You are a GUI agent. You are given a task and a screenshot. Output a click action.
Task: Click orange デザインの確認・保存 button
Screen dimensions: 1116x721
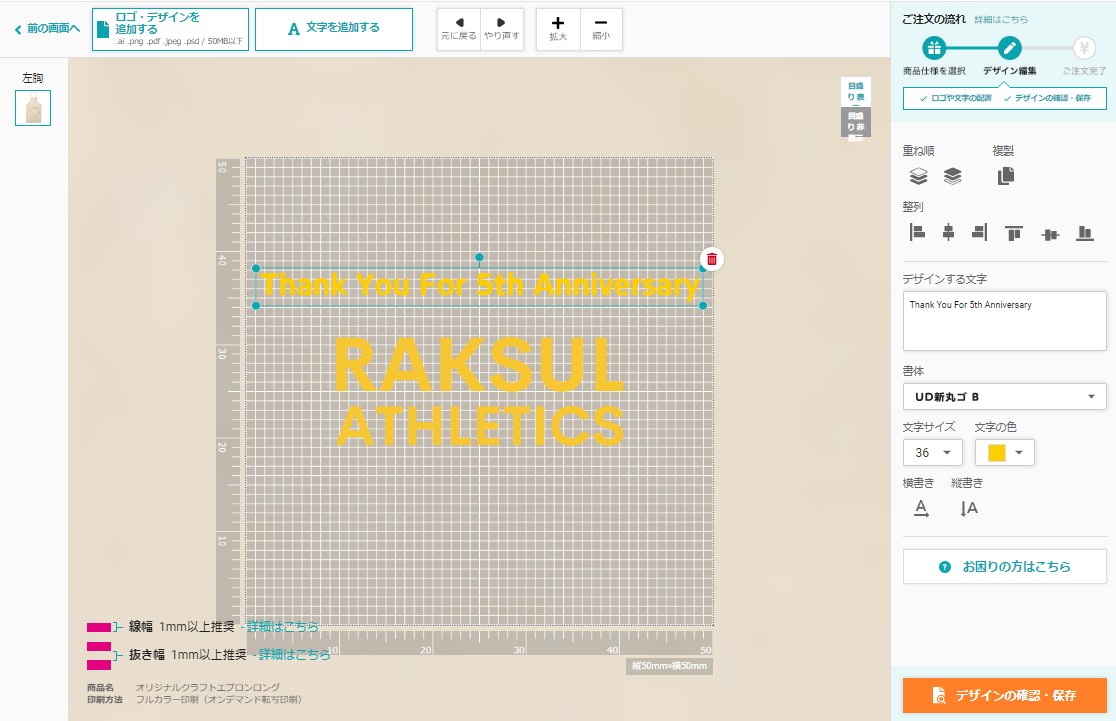click(x=1004, y=695)
